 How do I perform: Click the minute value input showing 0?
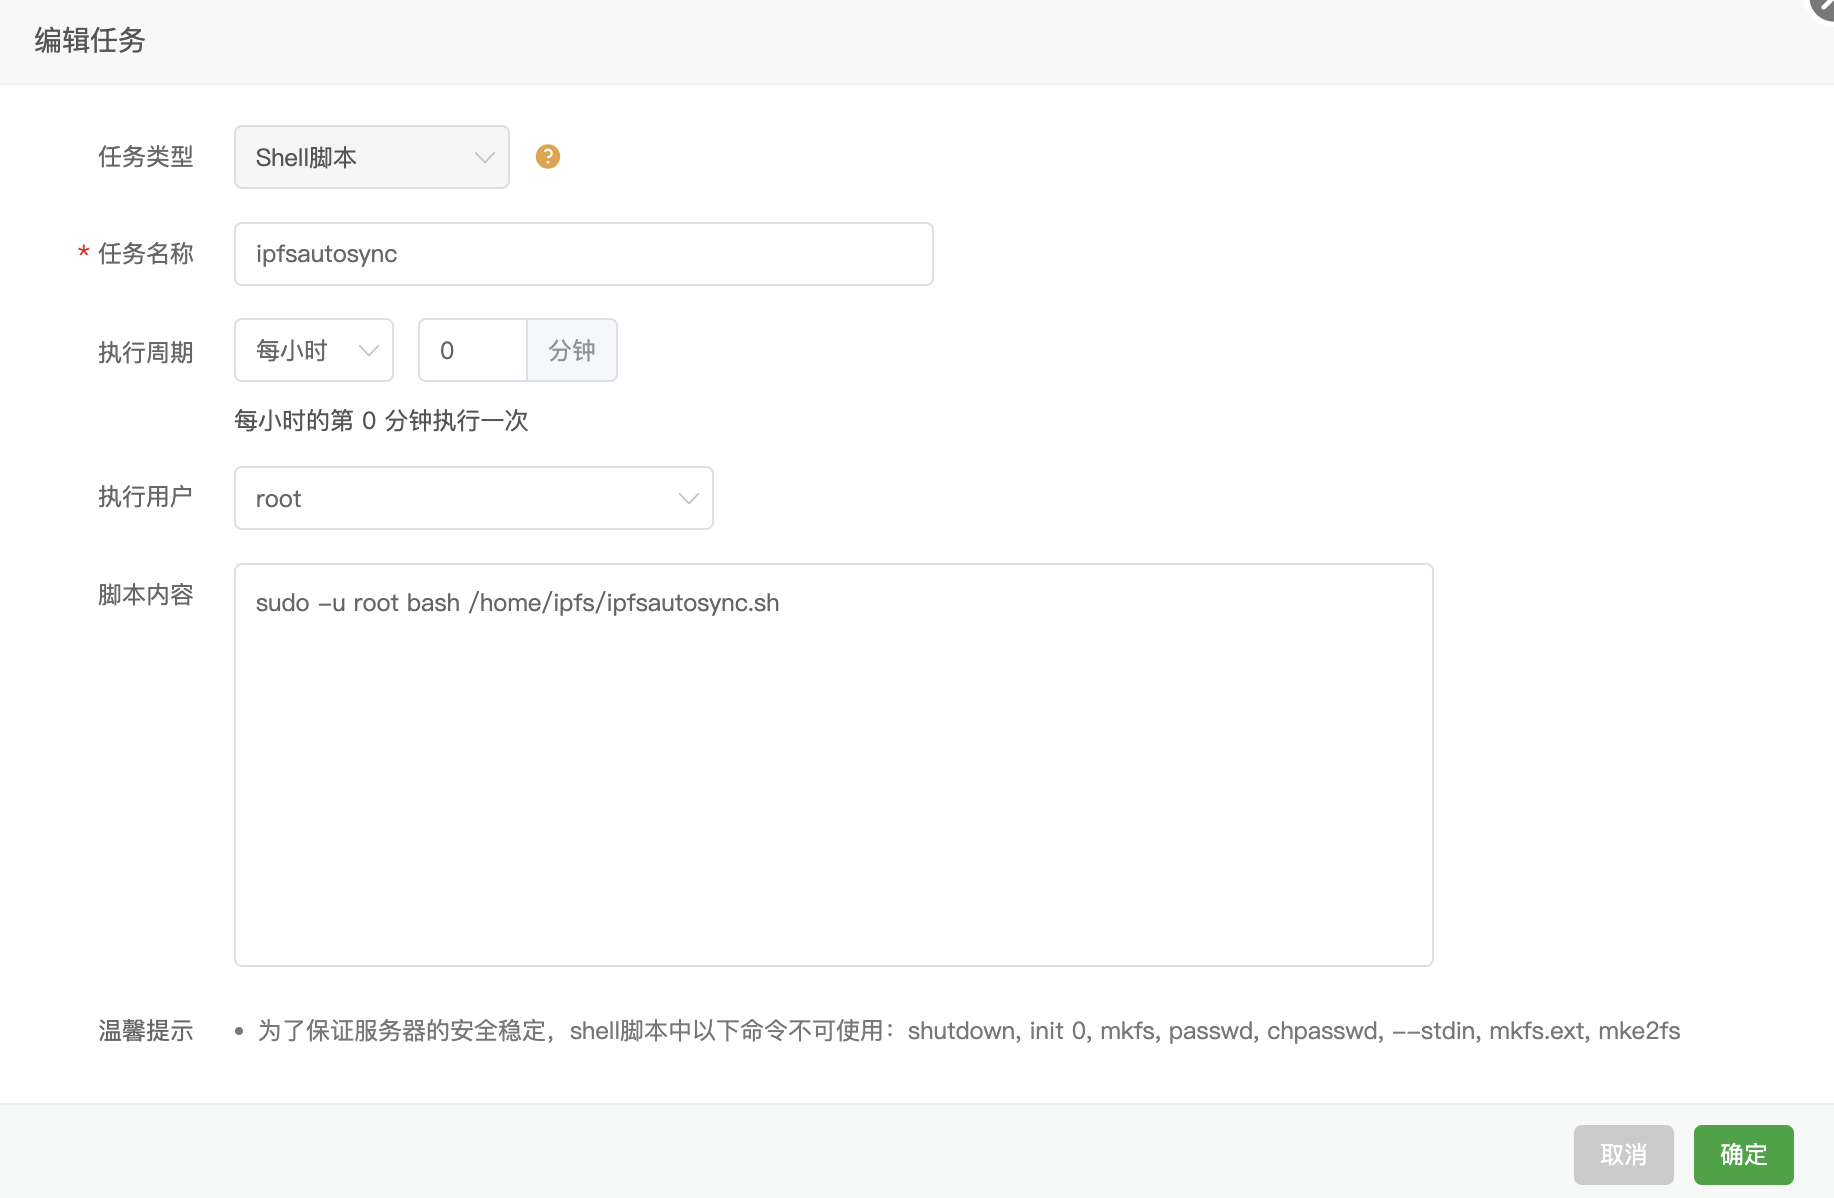tap(472, 351)
